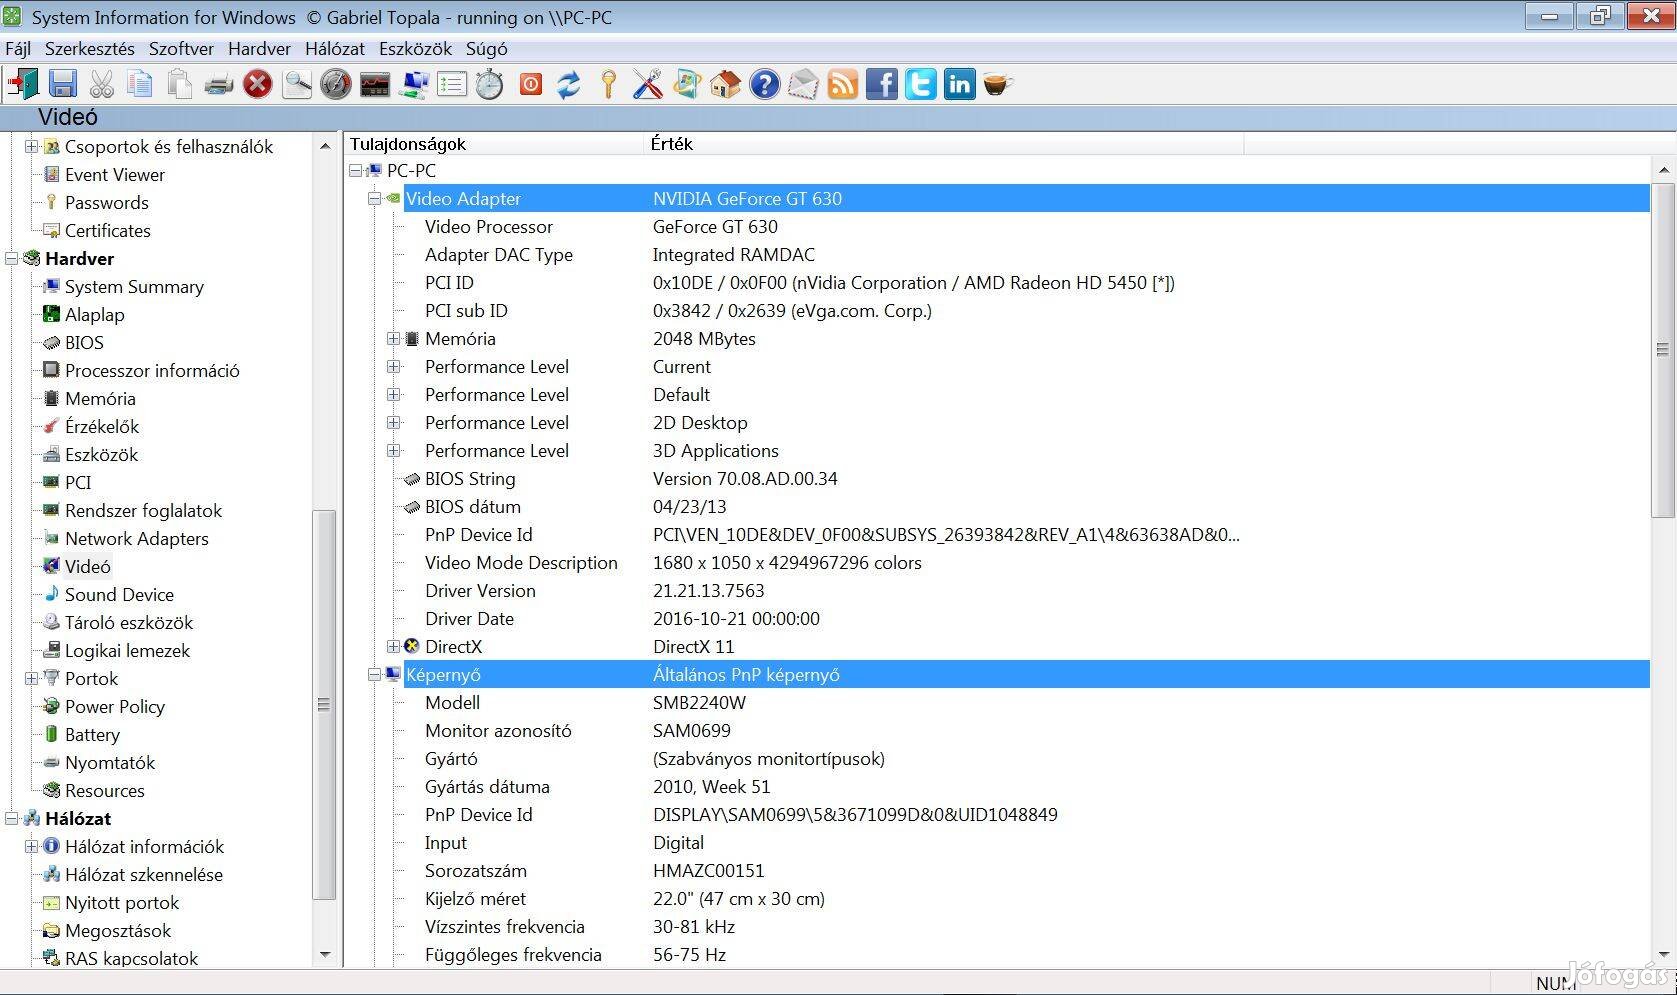Click the Paste clipboard icon
This screenshot has height=995, width=1677.
(179, 84)
